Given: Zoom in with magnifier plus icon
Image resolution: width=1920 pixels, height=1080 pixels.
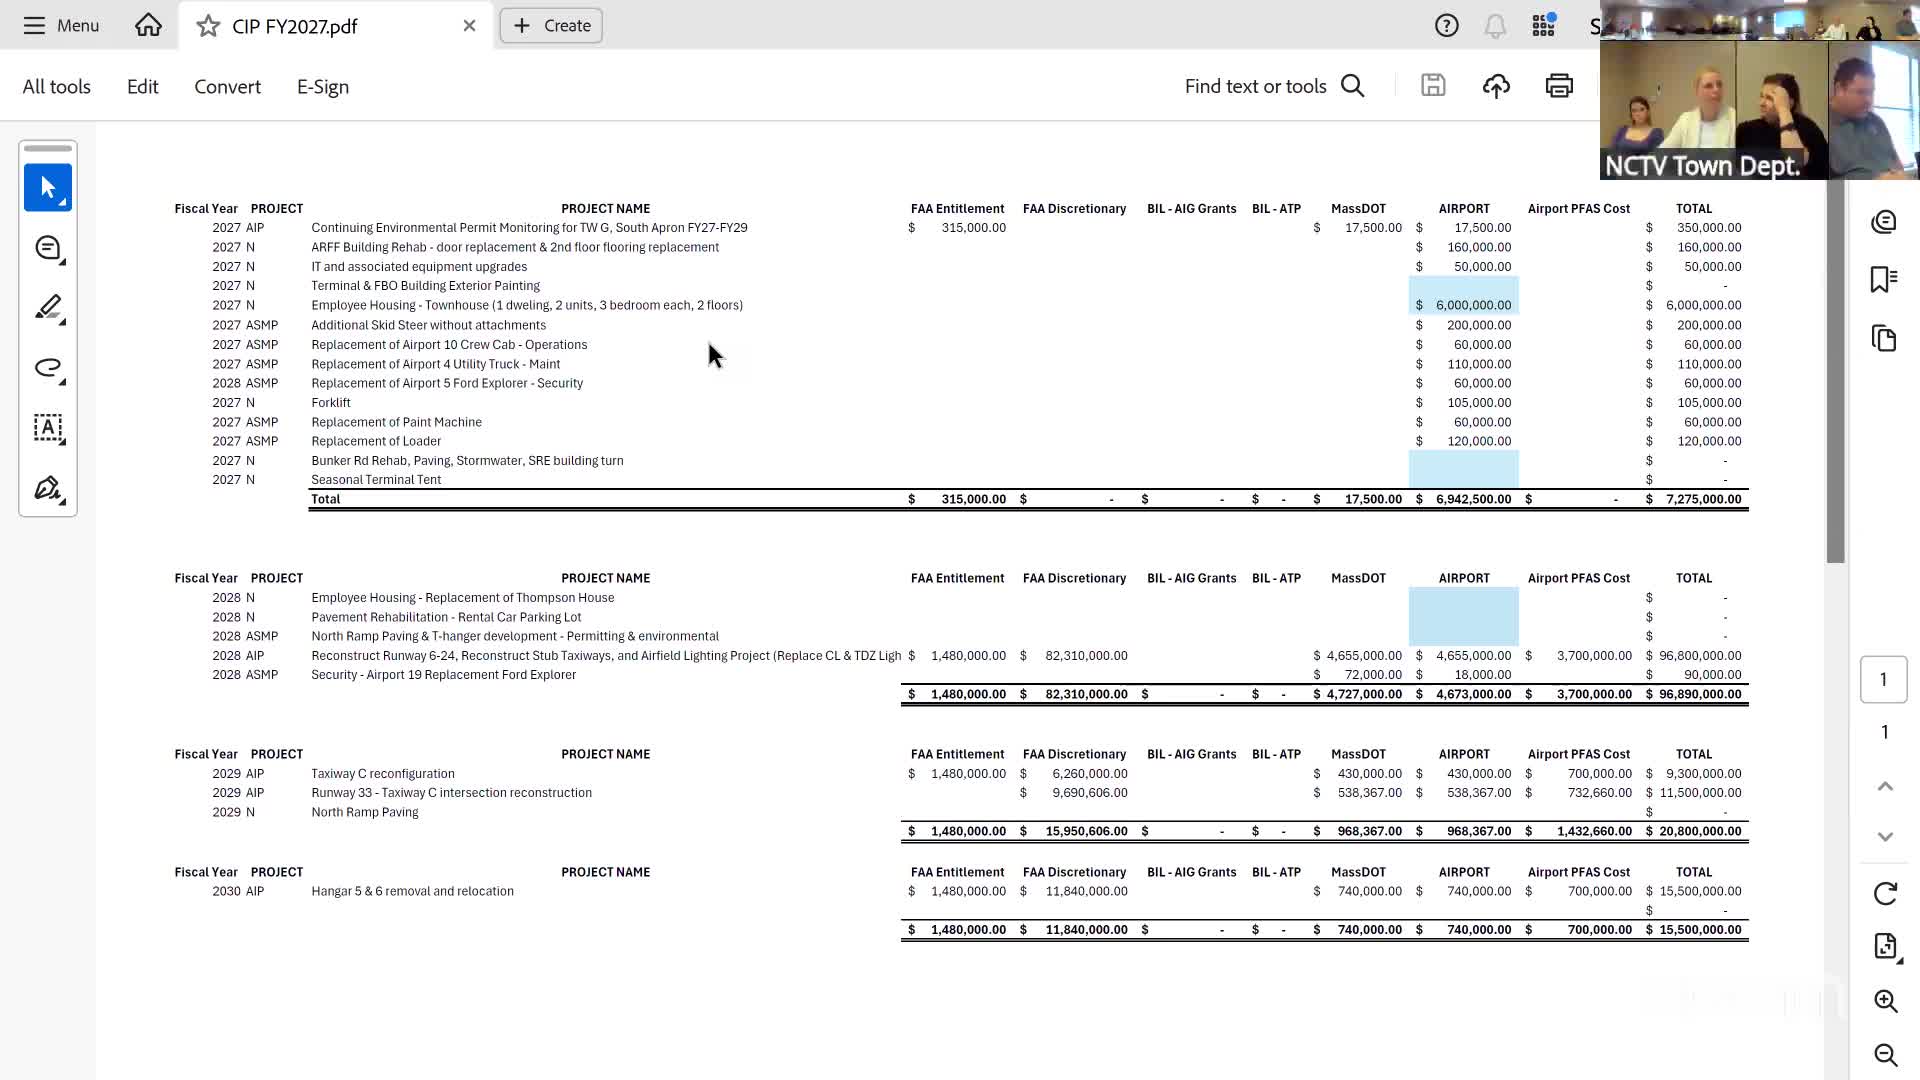Looking at the screenshot, I should tap(1885, 1001).
